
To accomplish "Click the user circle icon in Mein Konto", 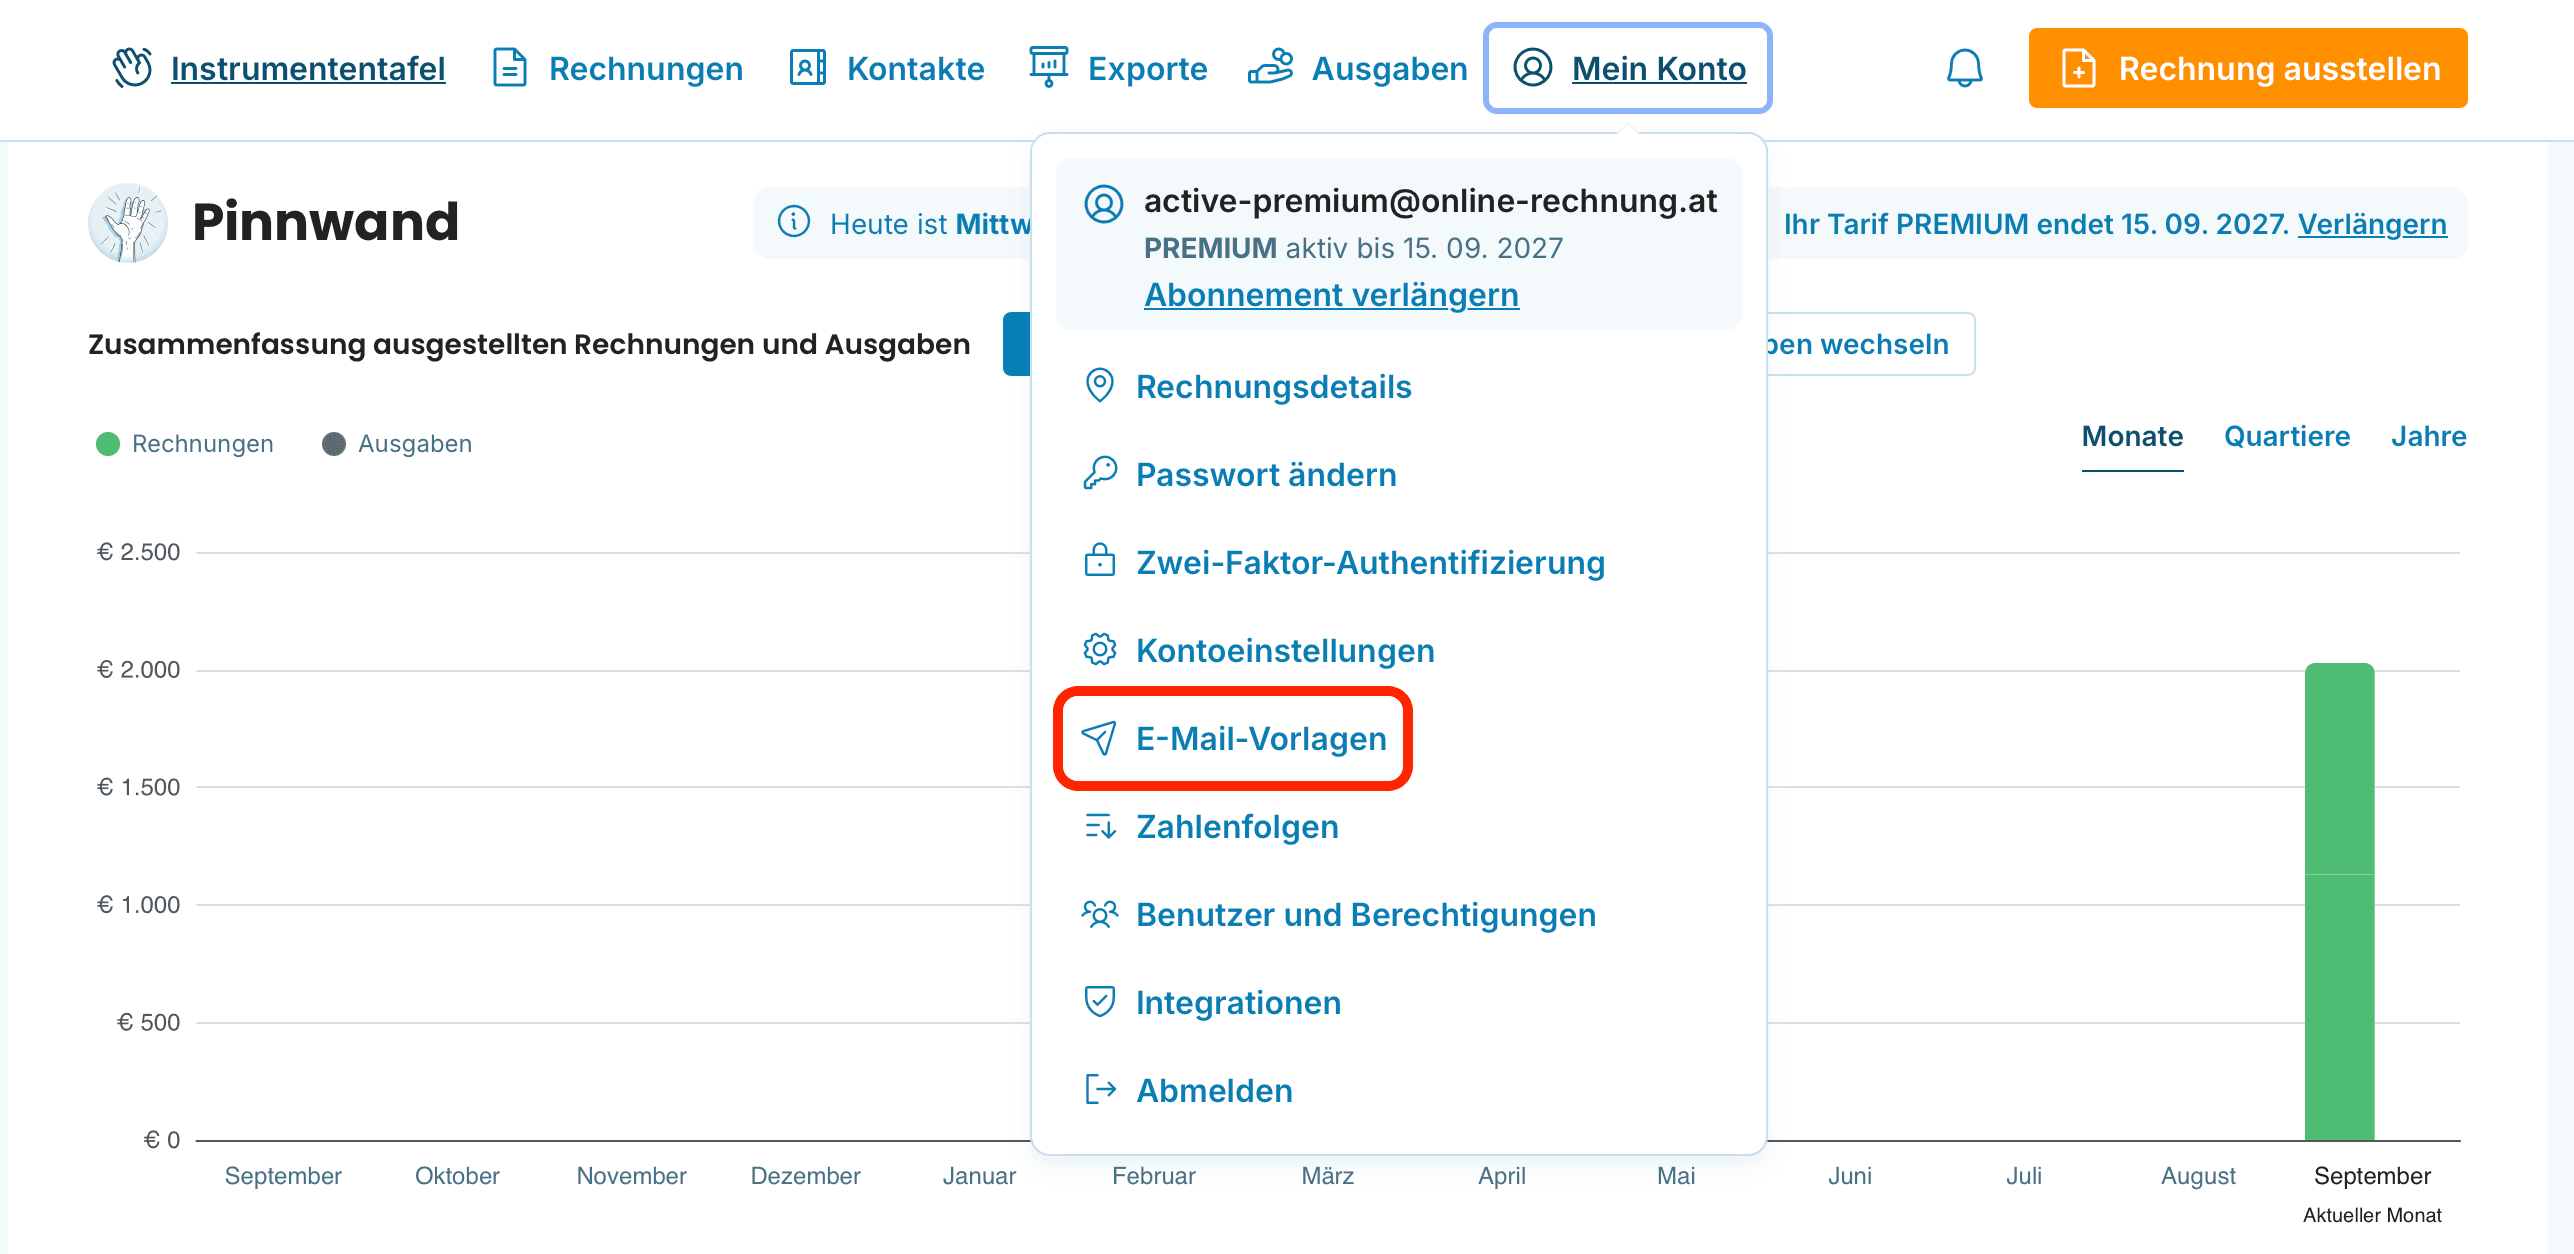I will click(x=1533, y=68).
